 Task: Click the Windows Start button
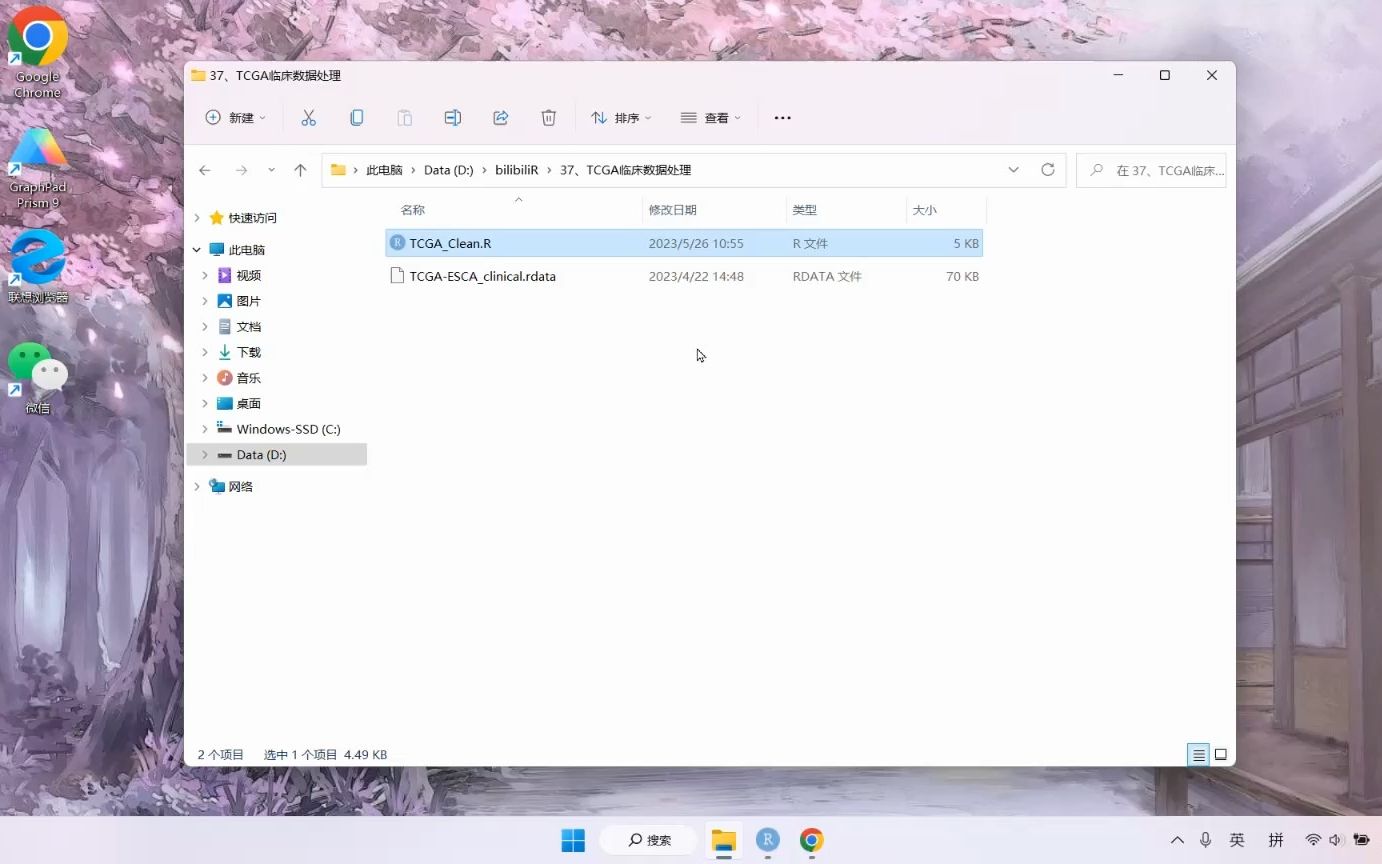(x=573, y=840)
